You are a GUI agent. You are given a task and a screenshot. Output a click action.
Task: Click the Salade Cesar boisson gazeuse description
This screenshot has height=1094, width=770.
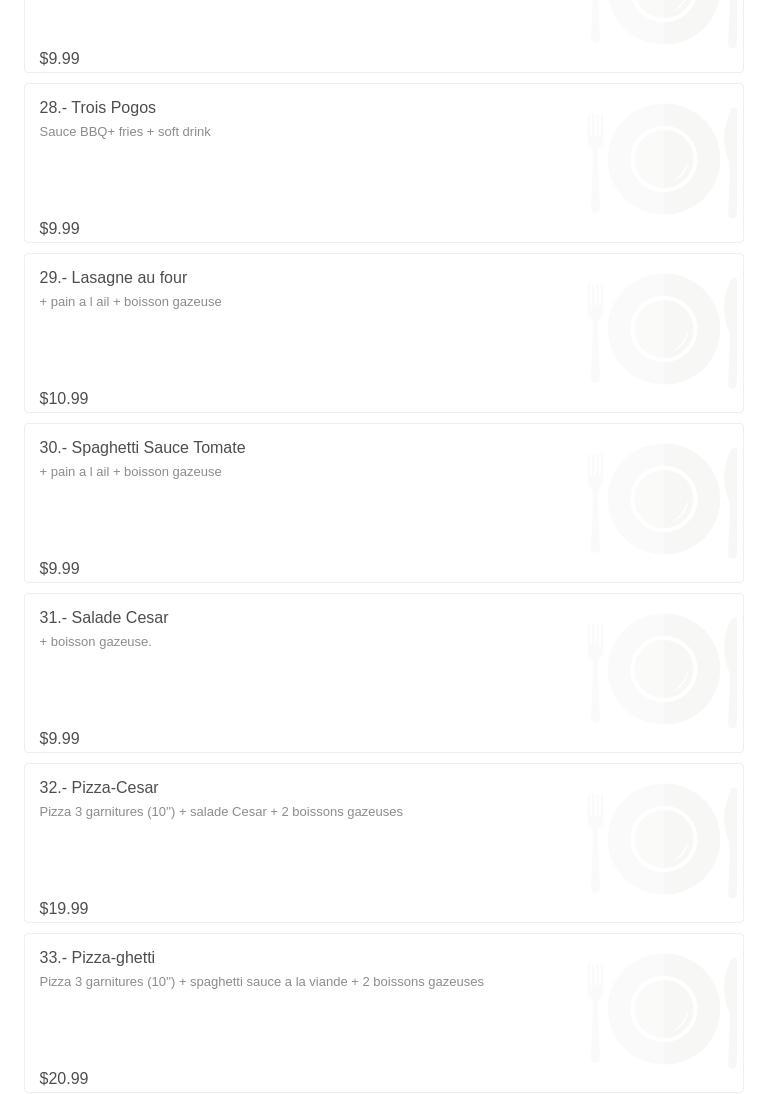[x=95, y=642]
